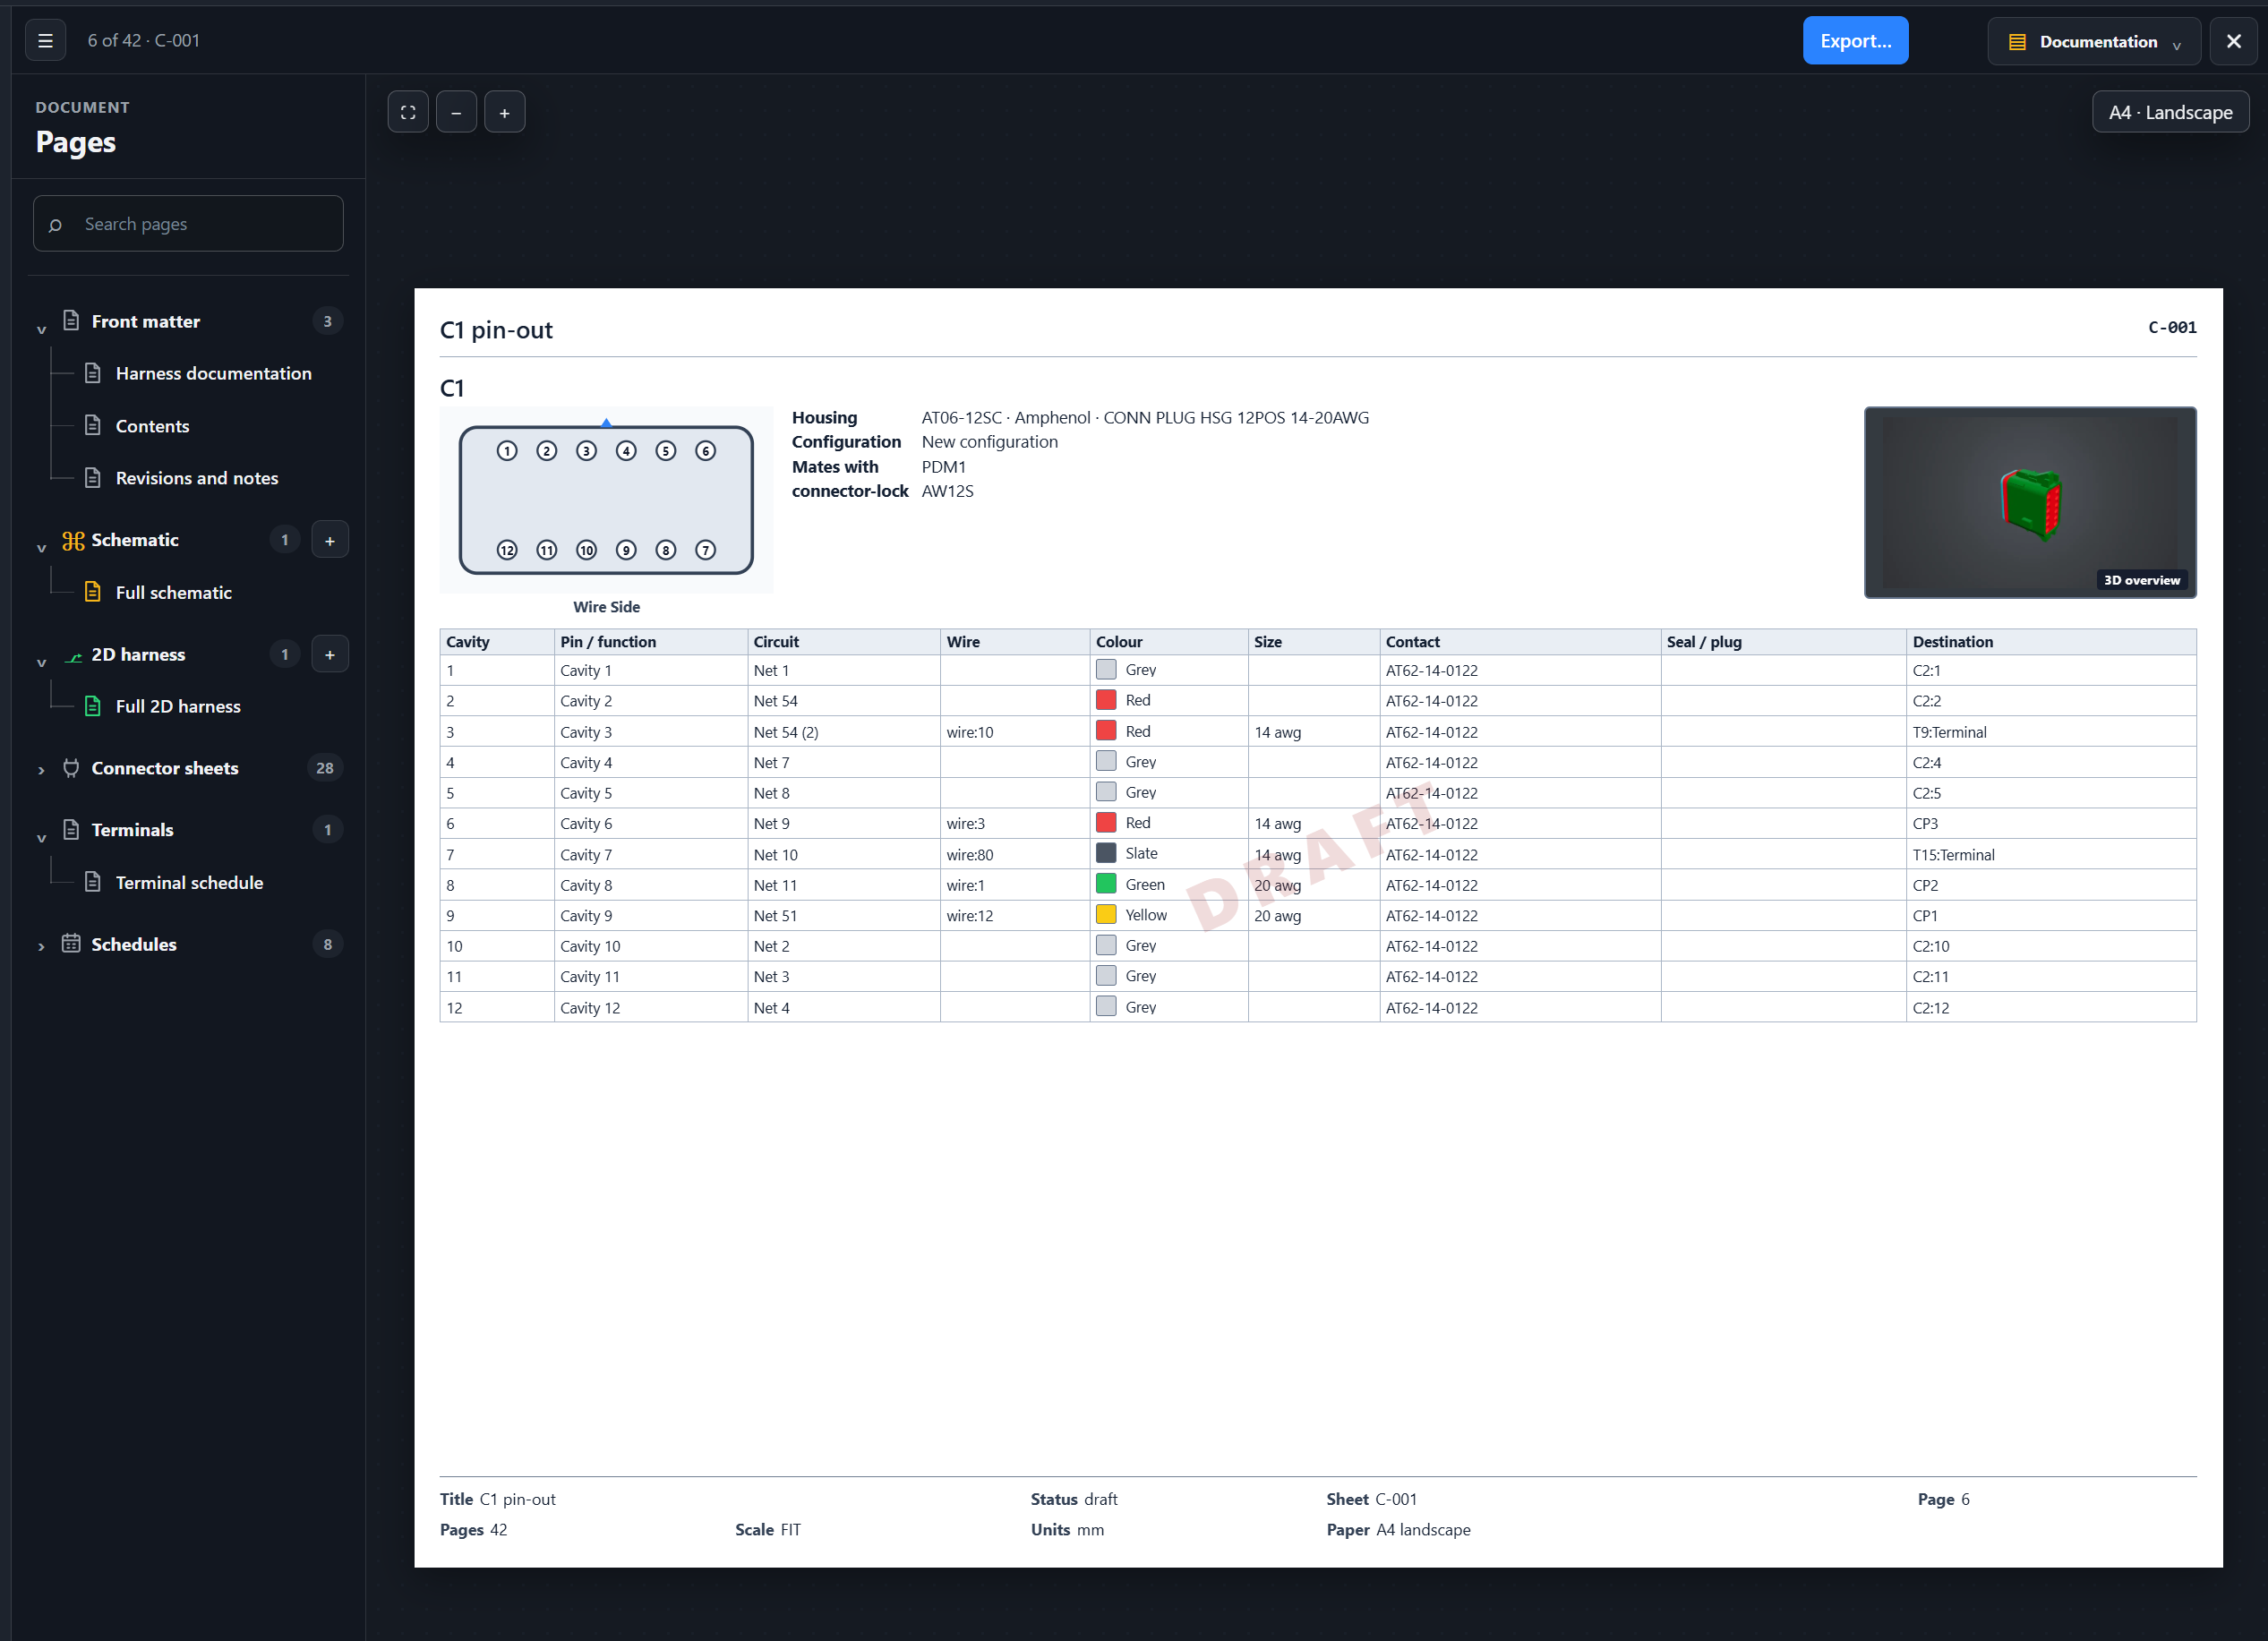Click the Export button

[1855, 41]
